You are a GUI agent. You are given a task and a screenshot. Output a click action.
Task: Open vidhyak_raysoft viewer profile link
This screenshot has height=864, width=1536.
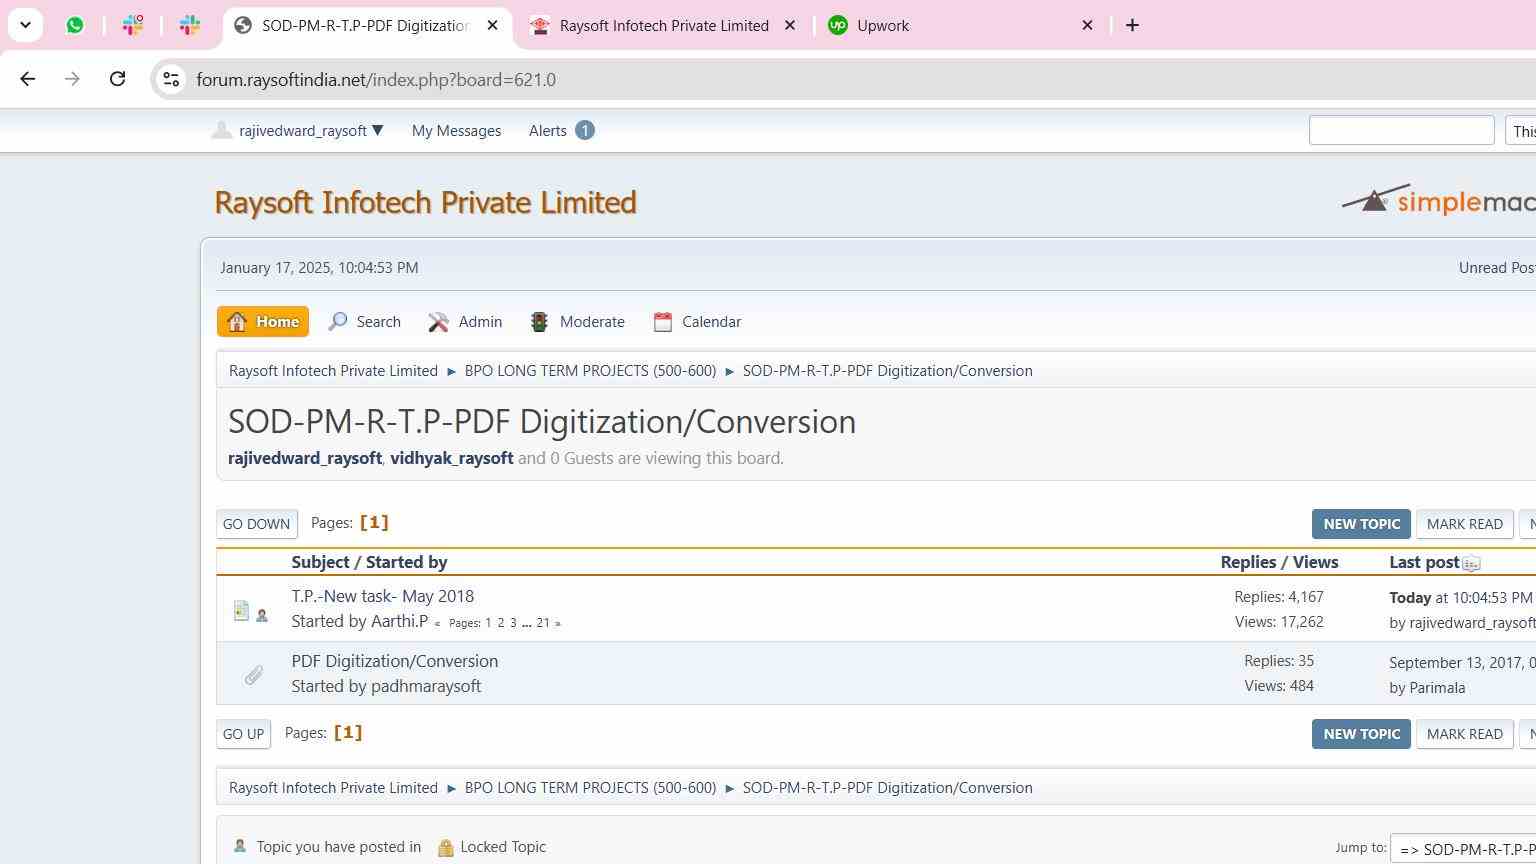pyautogui.click(x=451, y=458)
